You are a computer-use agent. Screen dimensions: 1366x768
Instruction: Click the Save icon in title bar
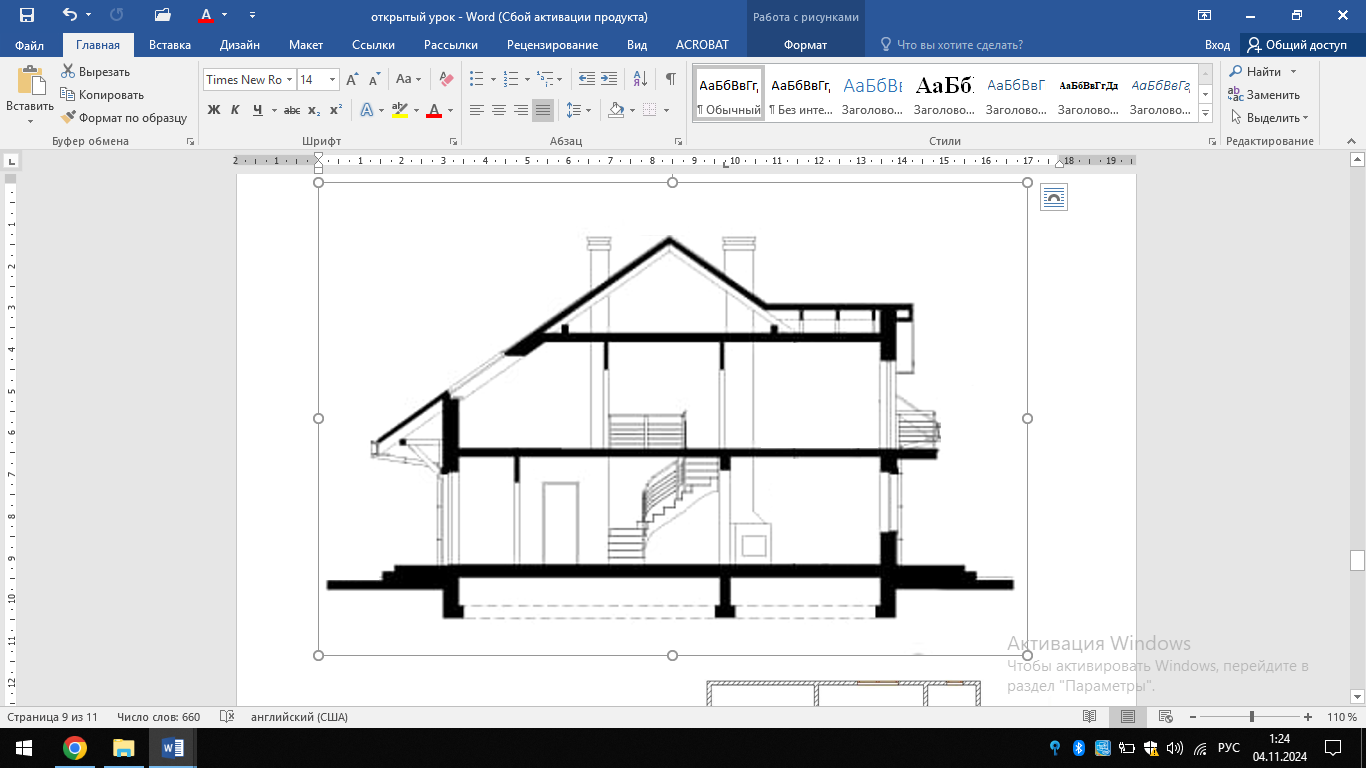pos(27,15)
